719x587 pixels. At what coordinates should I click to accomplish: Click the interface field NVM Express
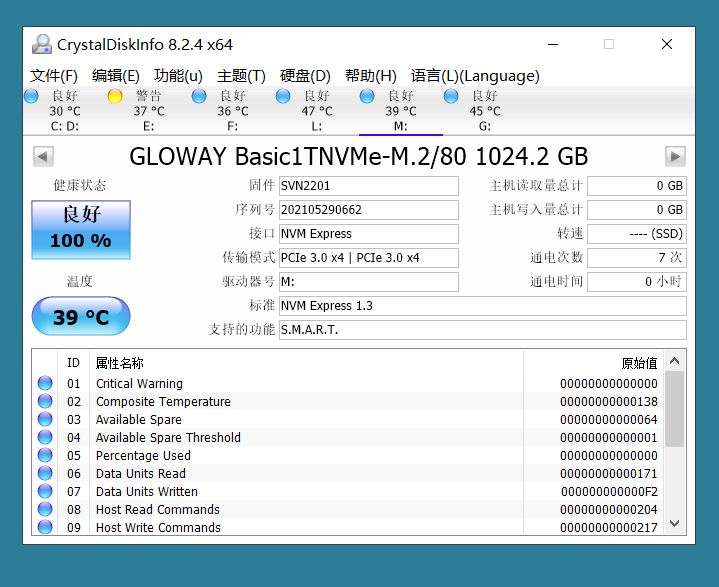point(369,233)
